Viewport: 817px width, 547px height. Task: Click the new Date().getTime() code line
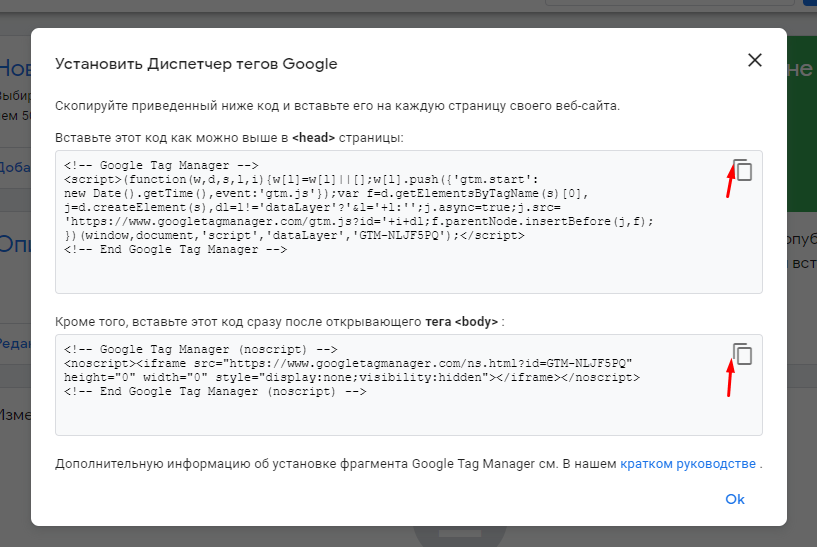click(326, 193)
